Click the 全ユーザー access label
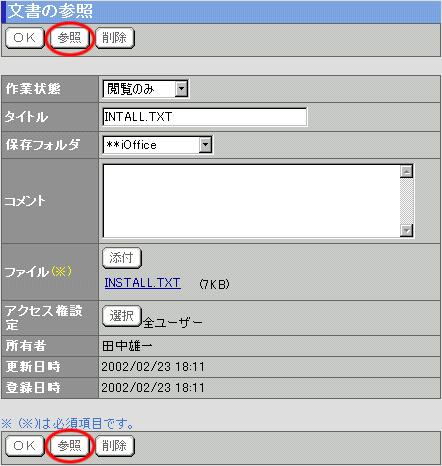This screenshot has height=466, width=442. click(x=173, y=322)
